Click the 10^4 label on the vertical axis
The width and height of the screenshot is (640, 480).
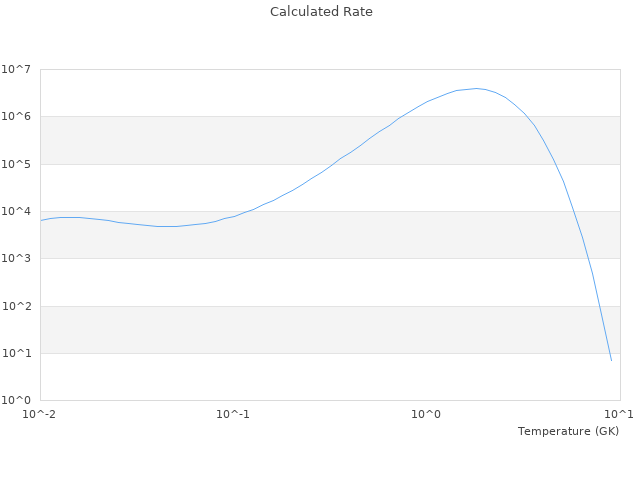(x=17, y=211)
